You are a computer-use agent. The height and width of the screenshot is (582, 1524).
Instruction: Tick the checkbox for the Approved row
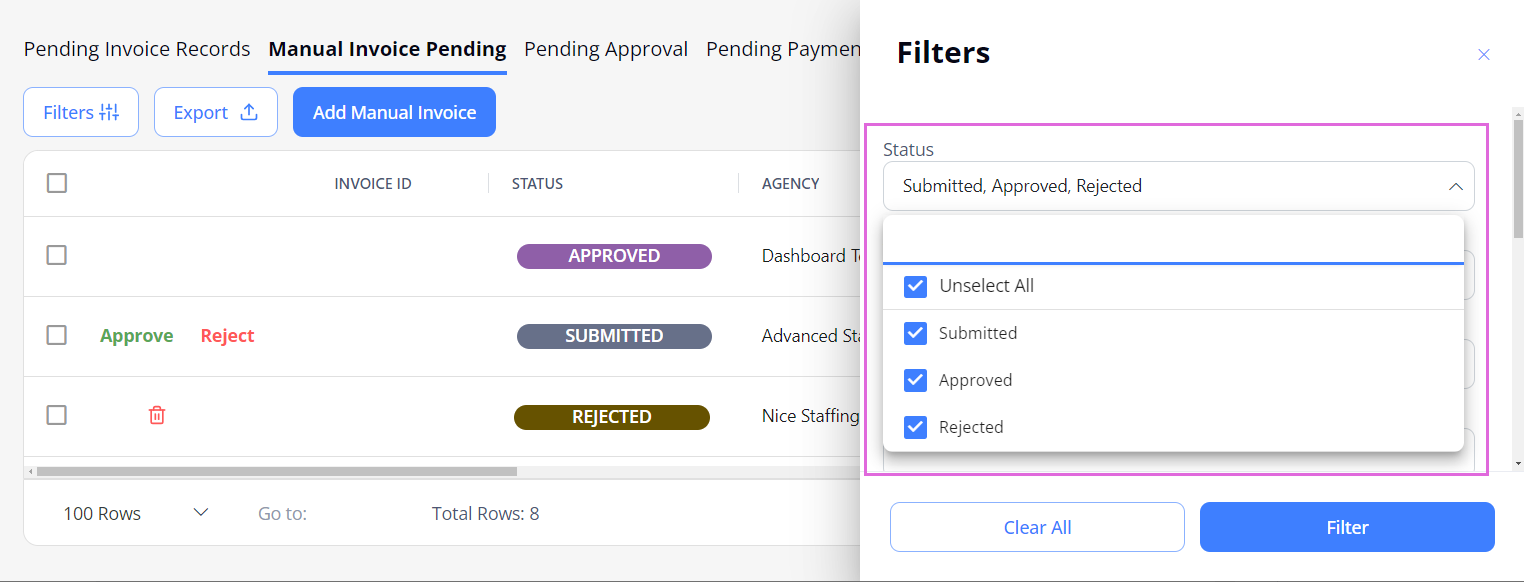[57, 255]
